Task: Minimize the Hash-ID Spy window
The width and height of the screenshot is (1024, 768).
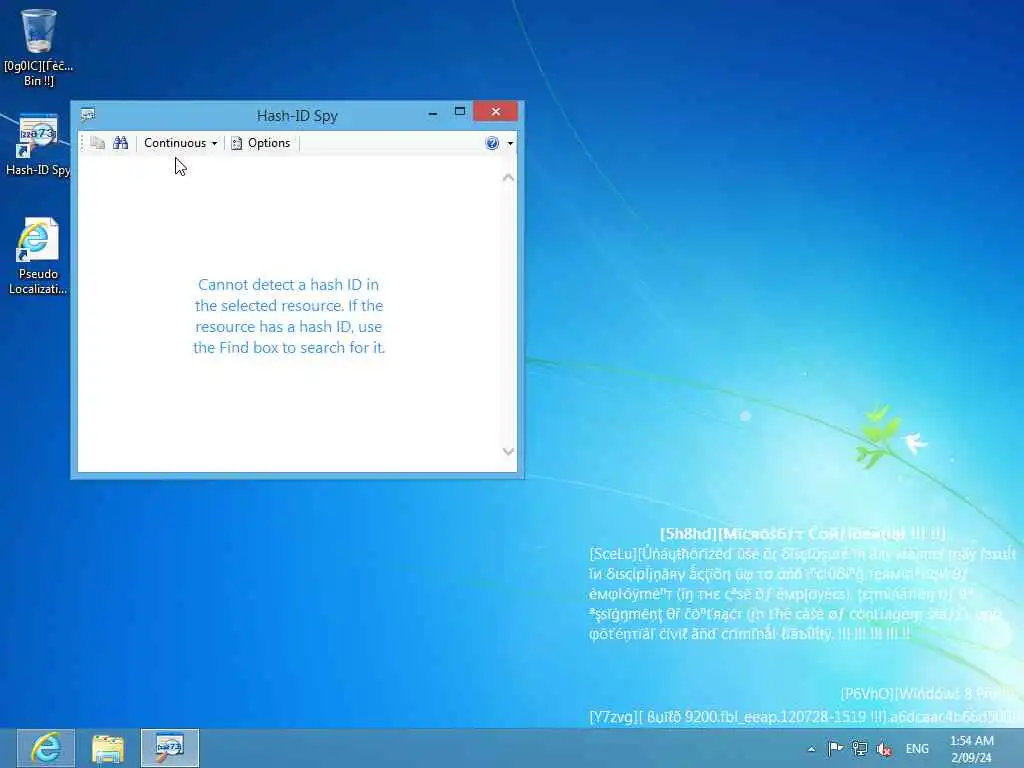Action: tap(432, 112)
